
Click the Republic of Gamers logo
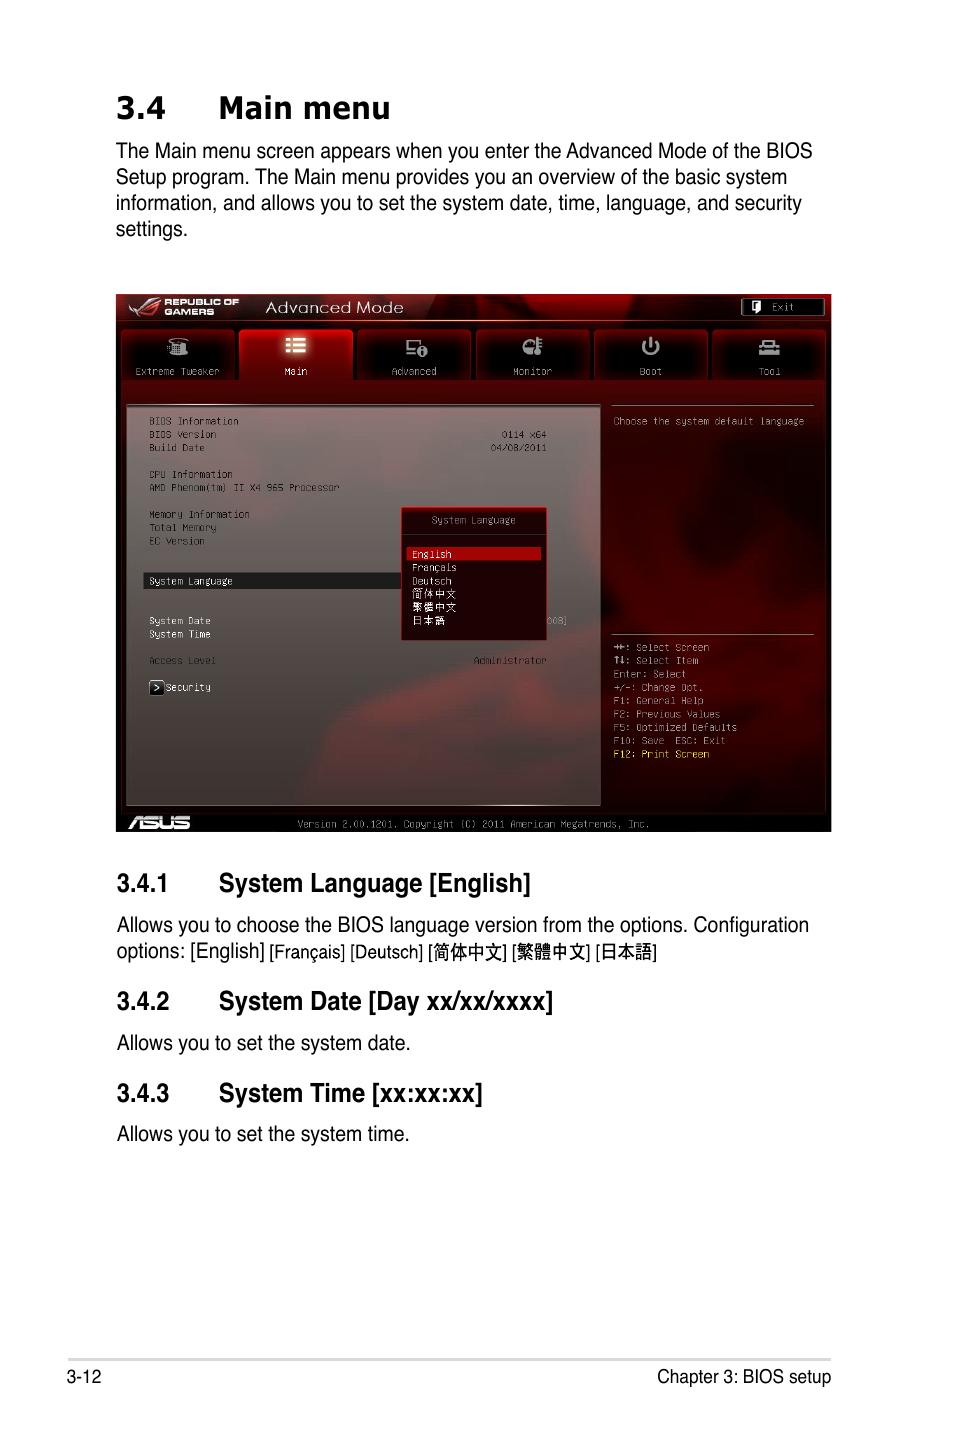point(185,307)
